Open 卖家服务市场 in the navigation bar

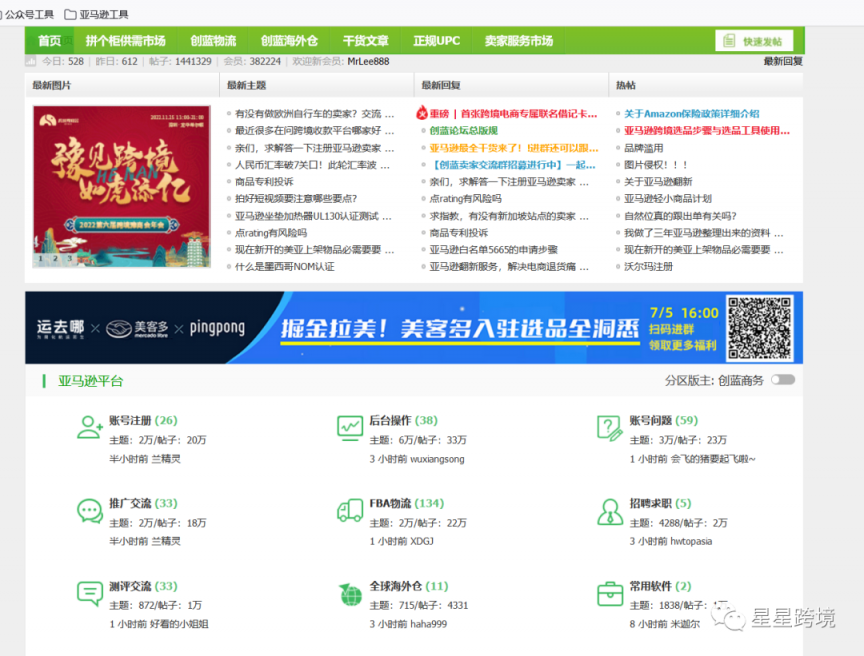[519, 41]
